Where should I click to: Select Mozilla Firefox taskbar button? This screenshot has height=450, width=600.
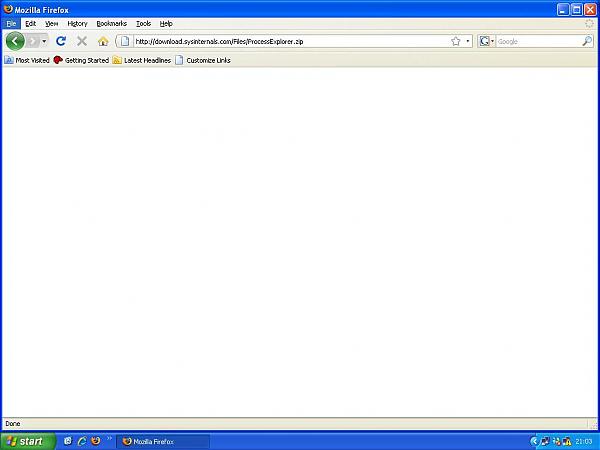163,442
